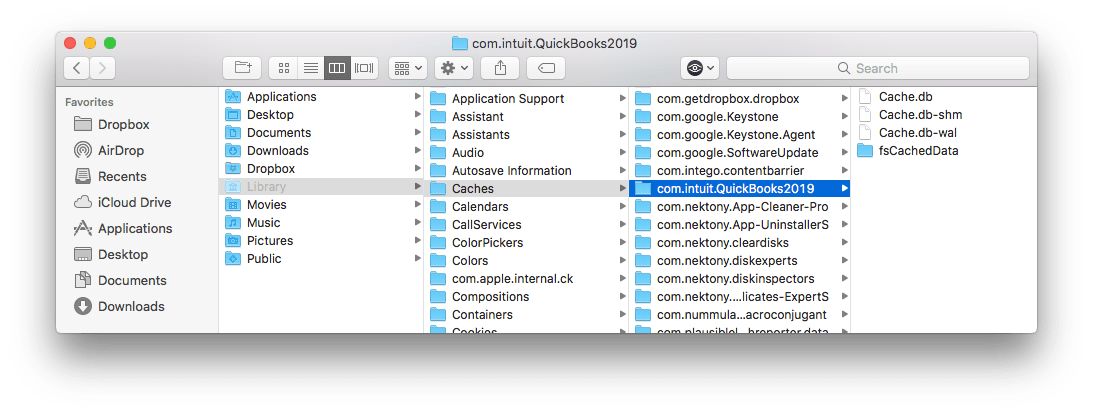Select the Documents folder in first column

[321, 133]
